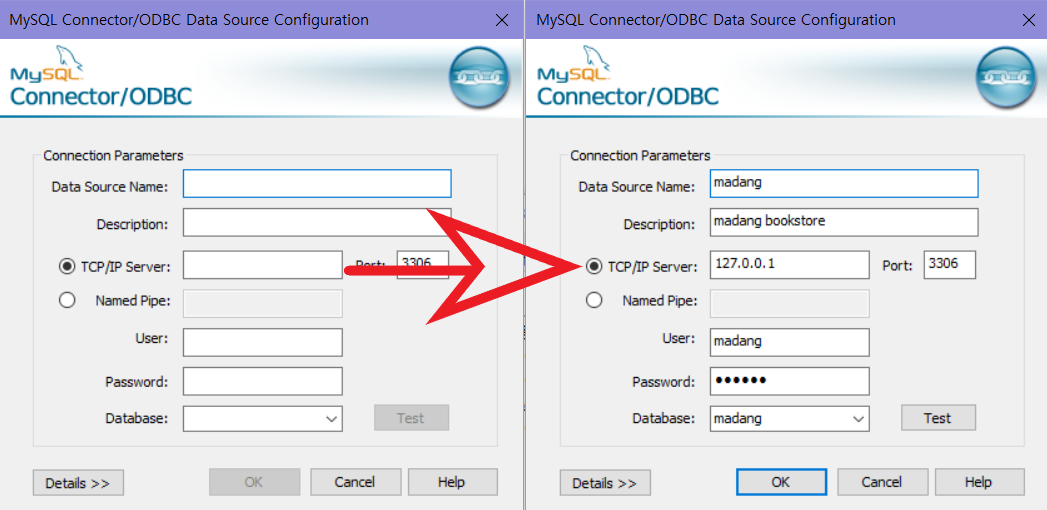This screenshot has height=510, width=1047.
Task: Click the User label in left dialog
Action: (x=152, y=338)
